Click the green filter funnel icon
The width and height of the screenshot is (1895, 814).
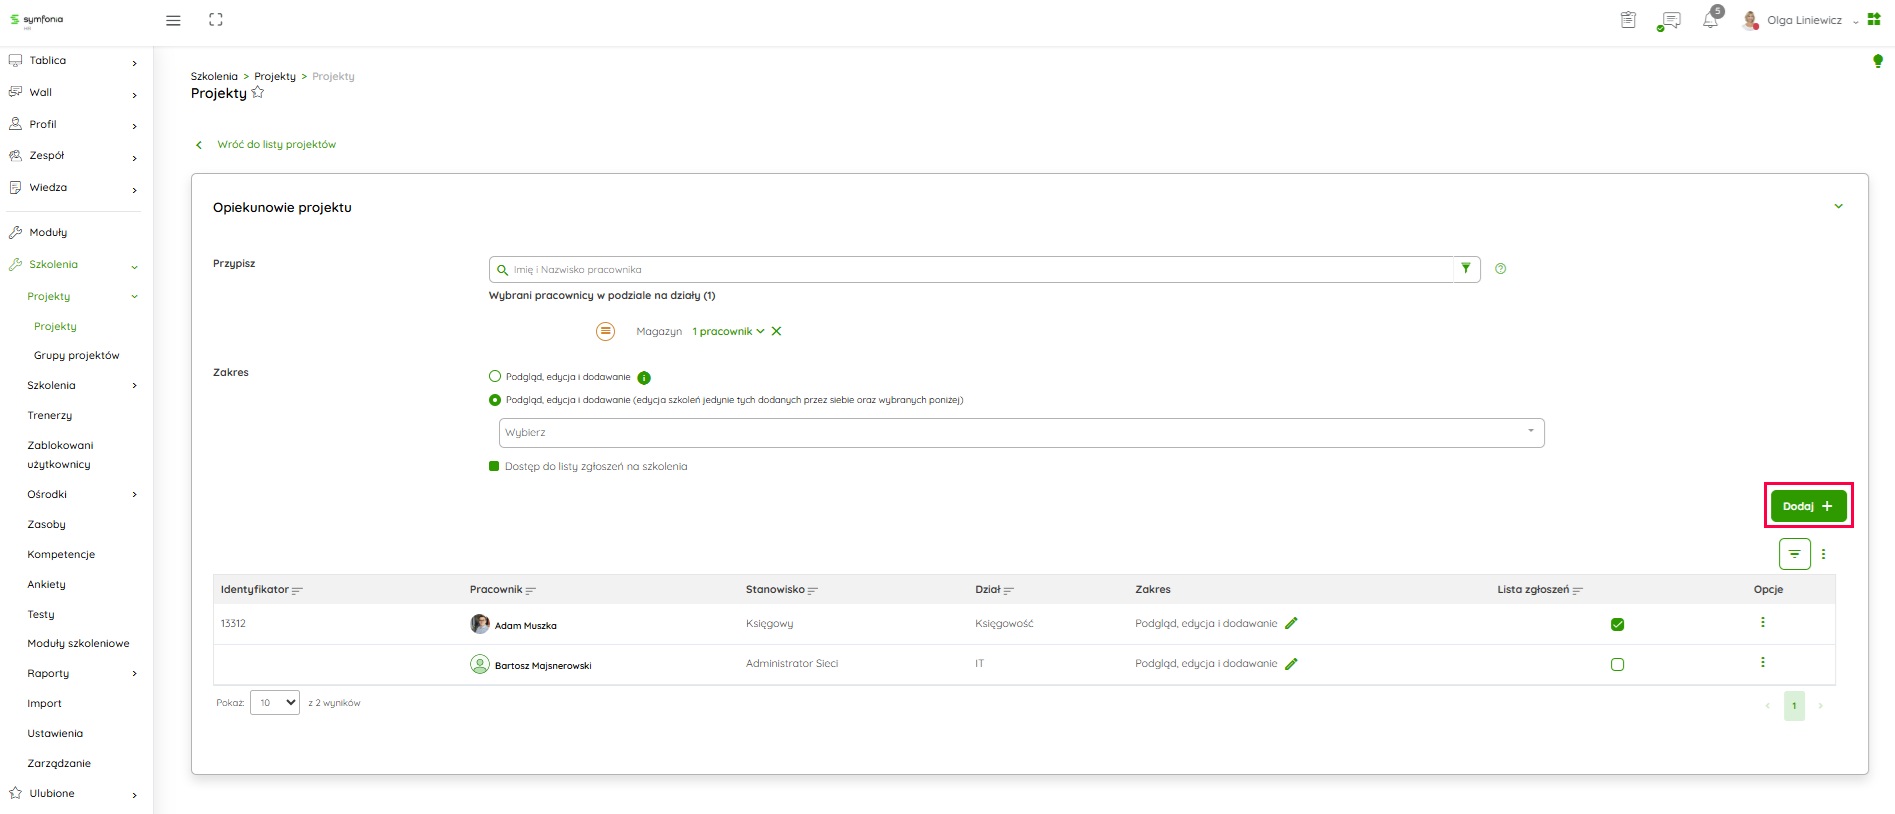[1466, 269]
